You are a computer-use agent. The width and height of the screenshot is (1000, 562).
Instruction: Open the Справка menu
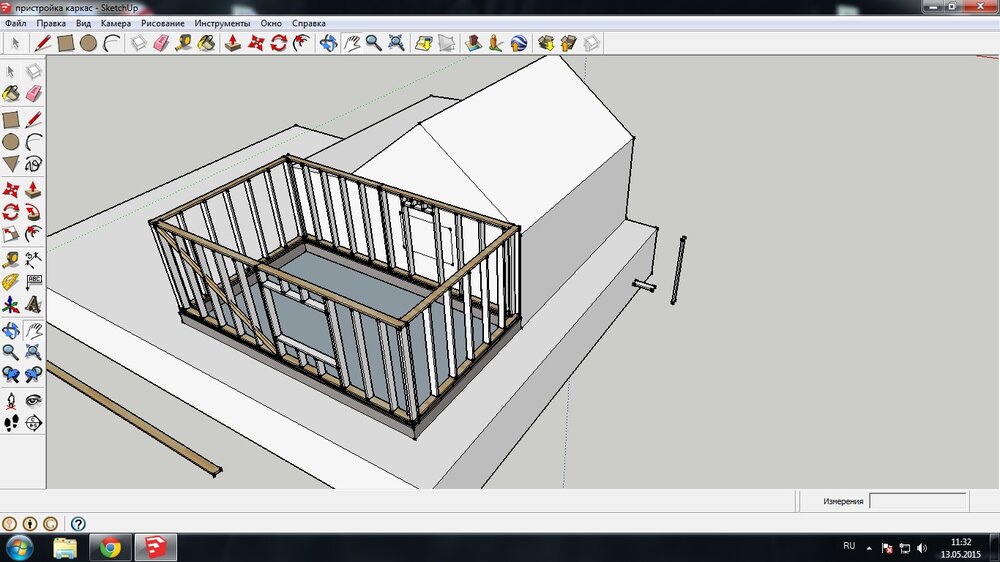(309, 22)
